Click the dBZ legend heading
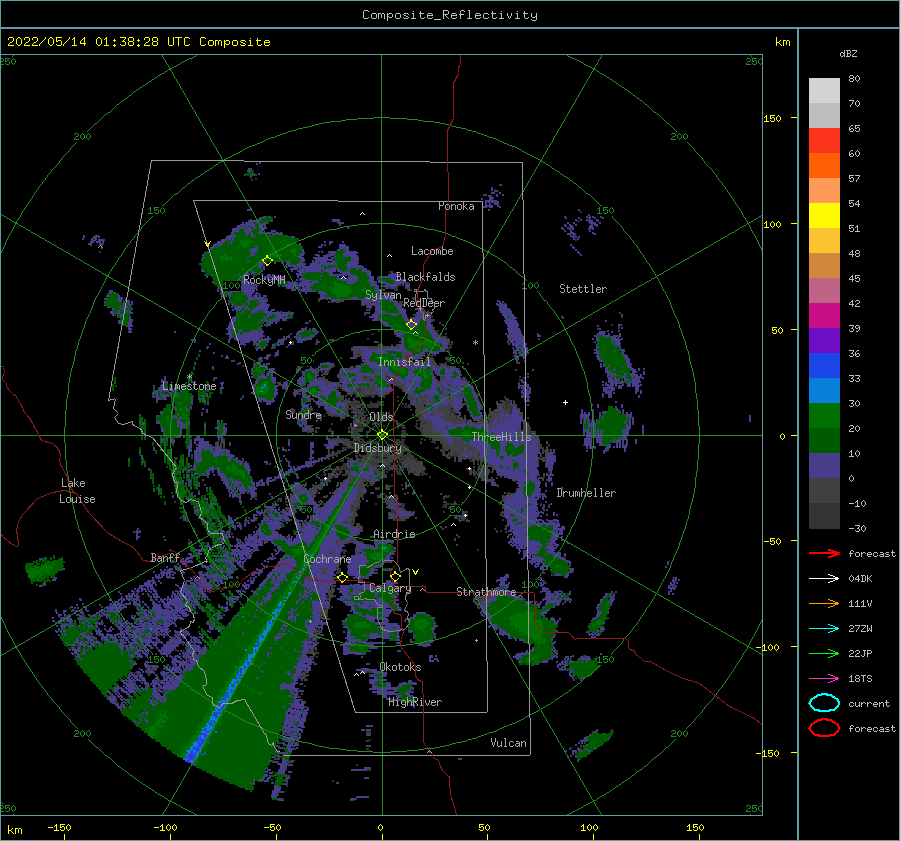 (x=848, y=53)
